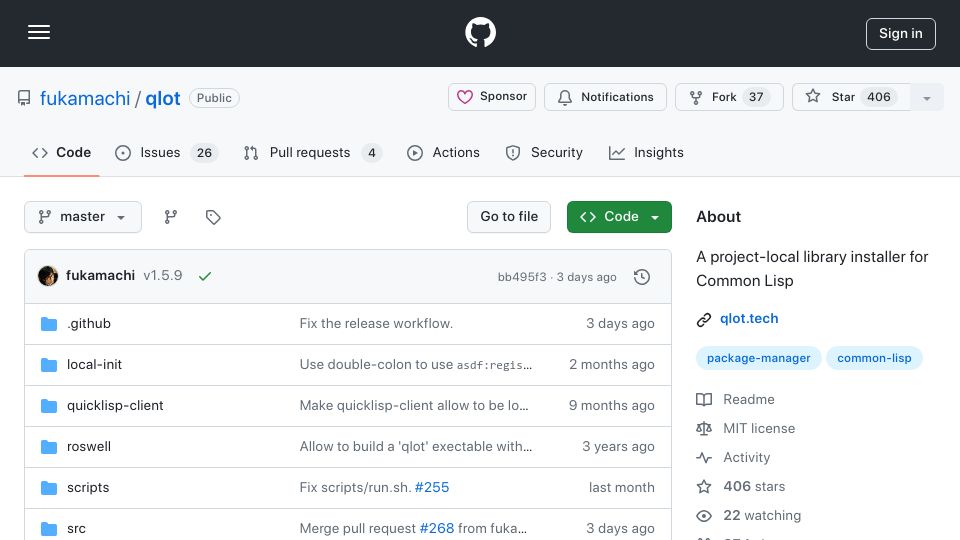Go to GitHub homepage via Octocat logo
This screenshot has height=540, width=960.
480,32
